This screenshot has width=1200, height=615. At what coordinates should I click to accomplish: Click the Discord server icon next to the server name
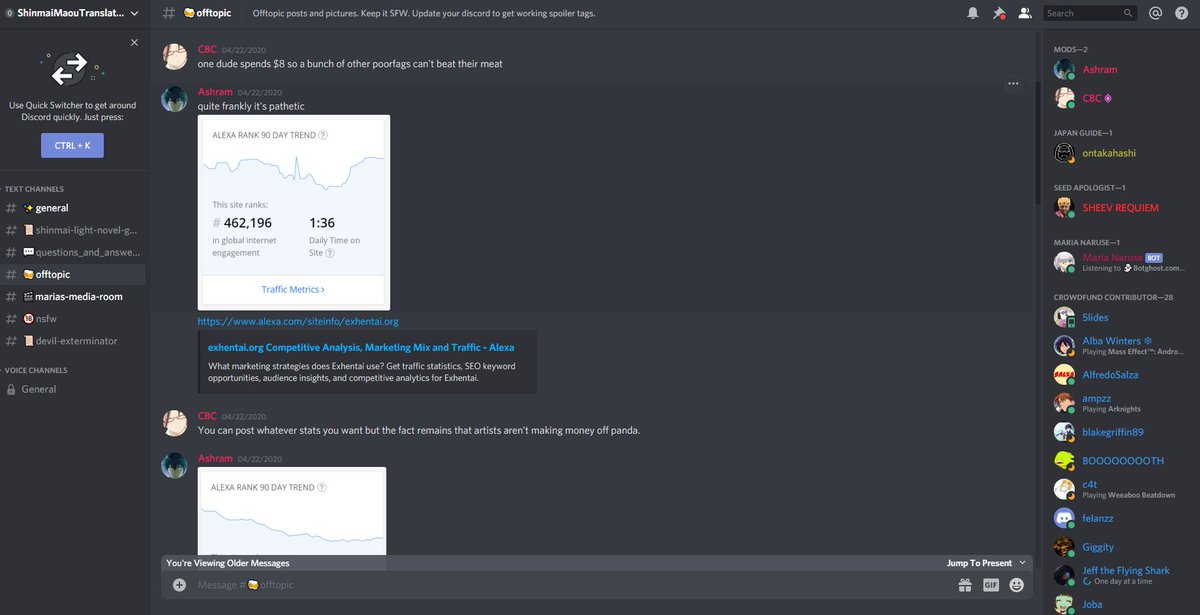9,13
